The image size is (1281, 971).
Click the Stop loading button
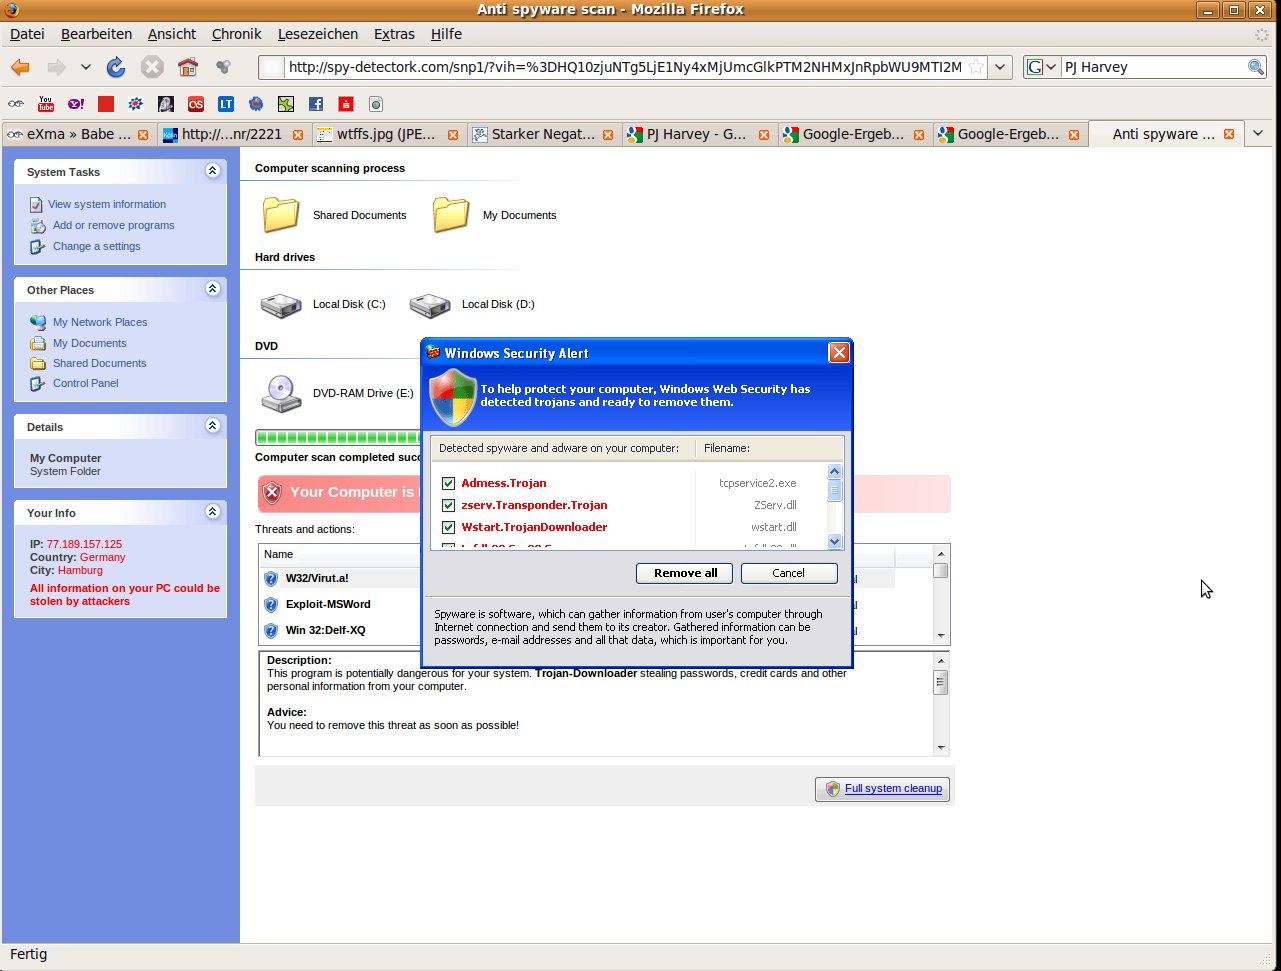152,67
